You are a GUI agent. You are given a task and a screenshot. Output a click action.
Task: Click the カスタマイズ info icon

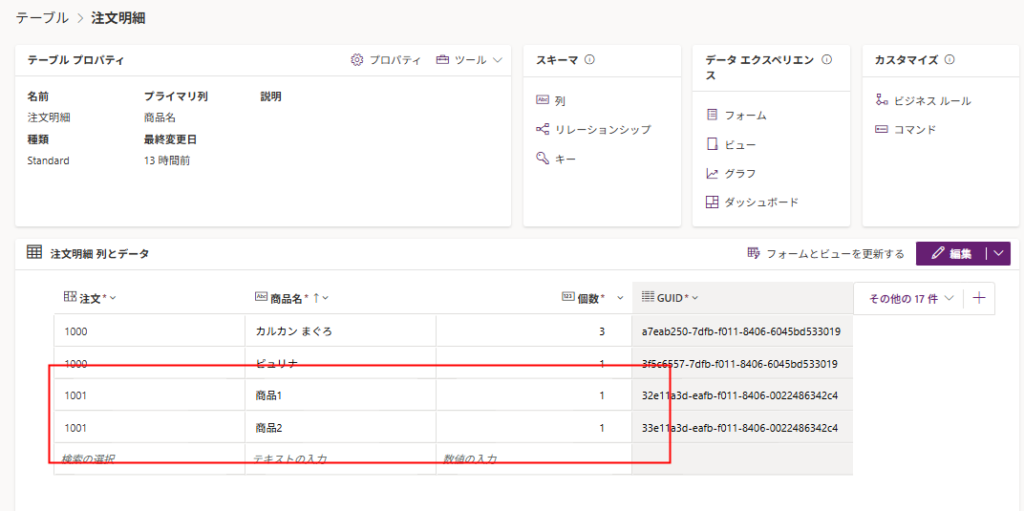pos(950,60)
